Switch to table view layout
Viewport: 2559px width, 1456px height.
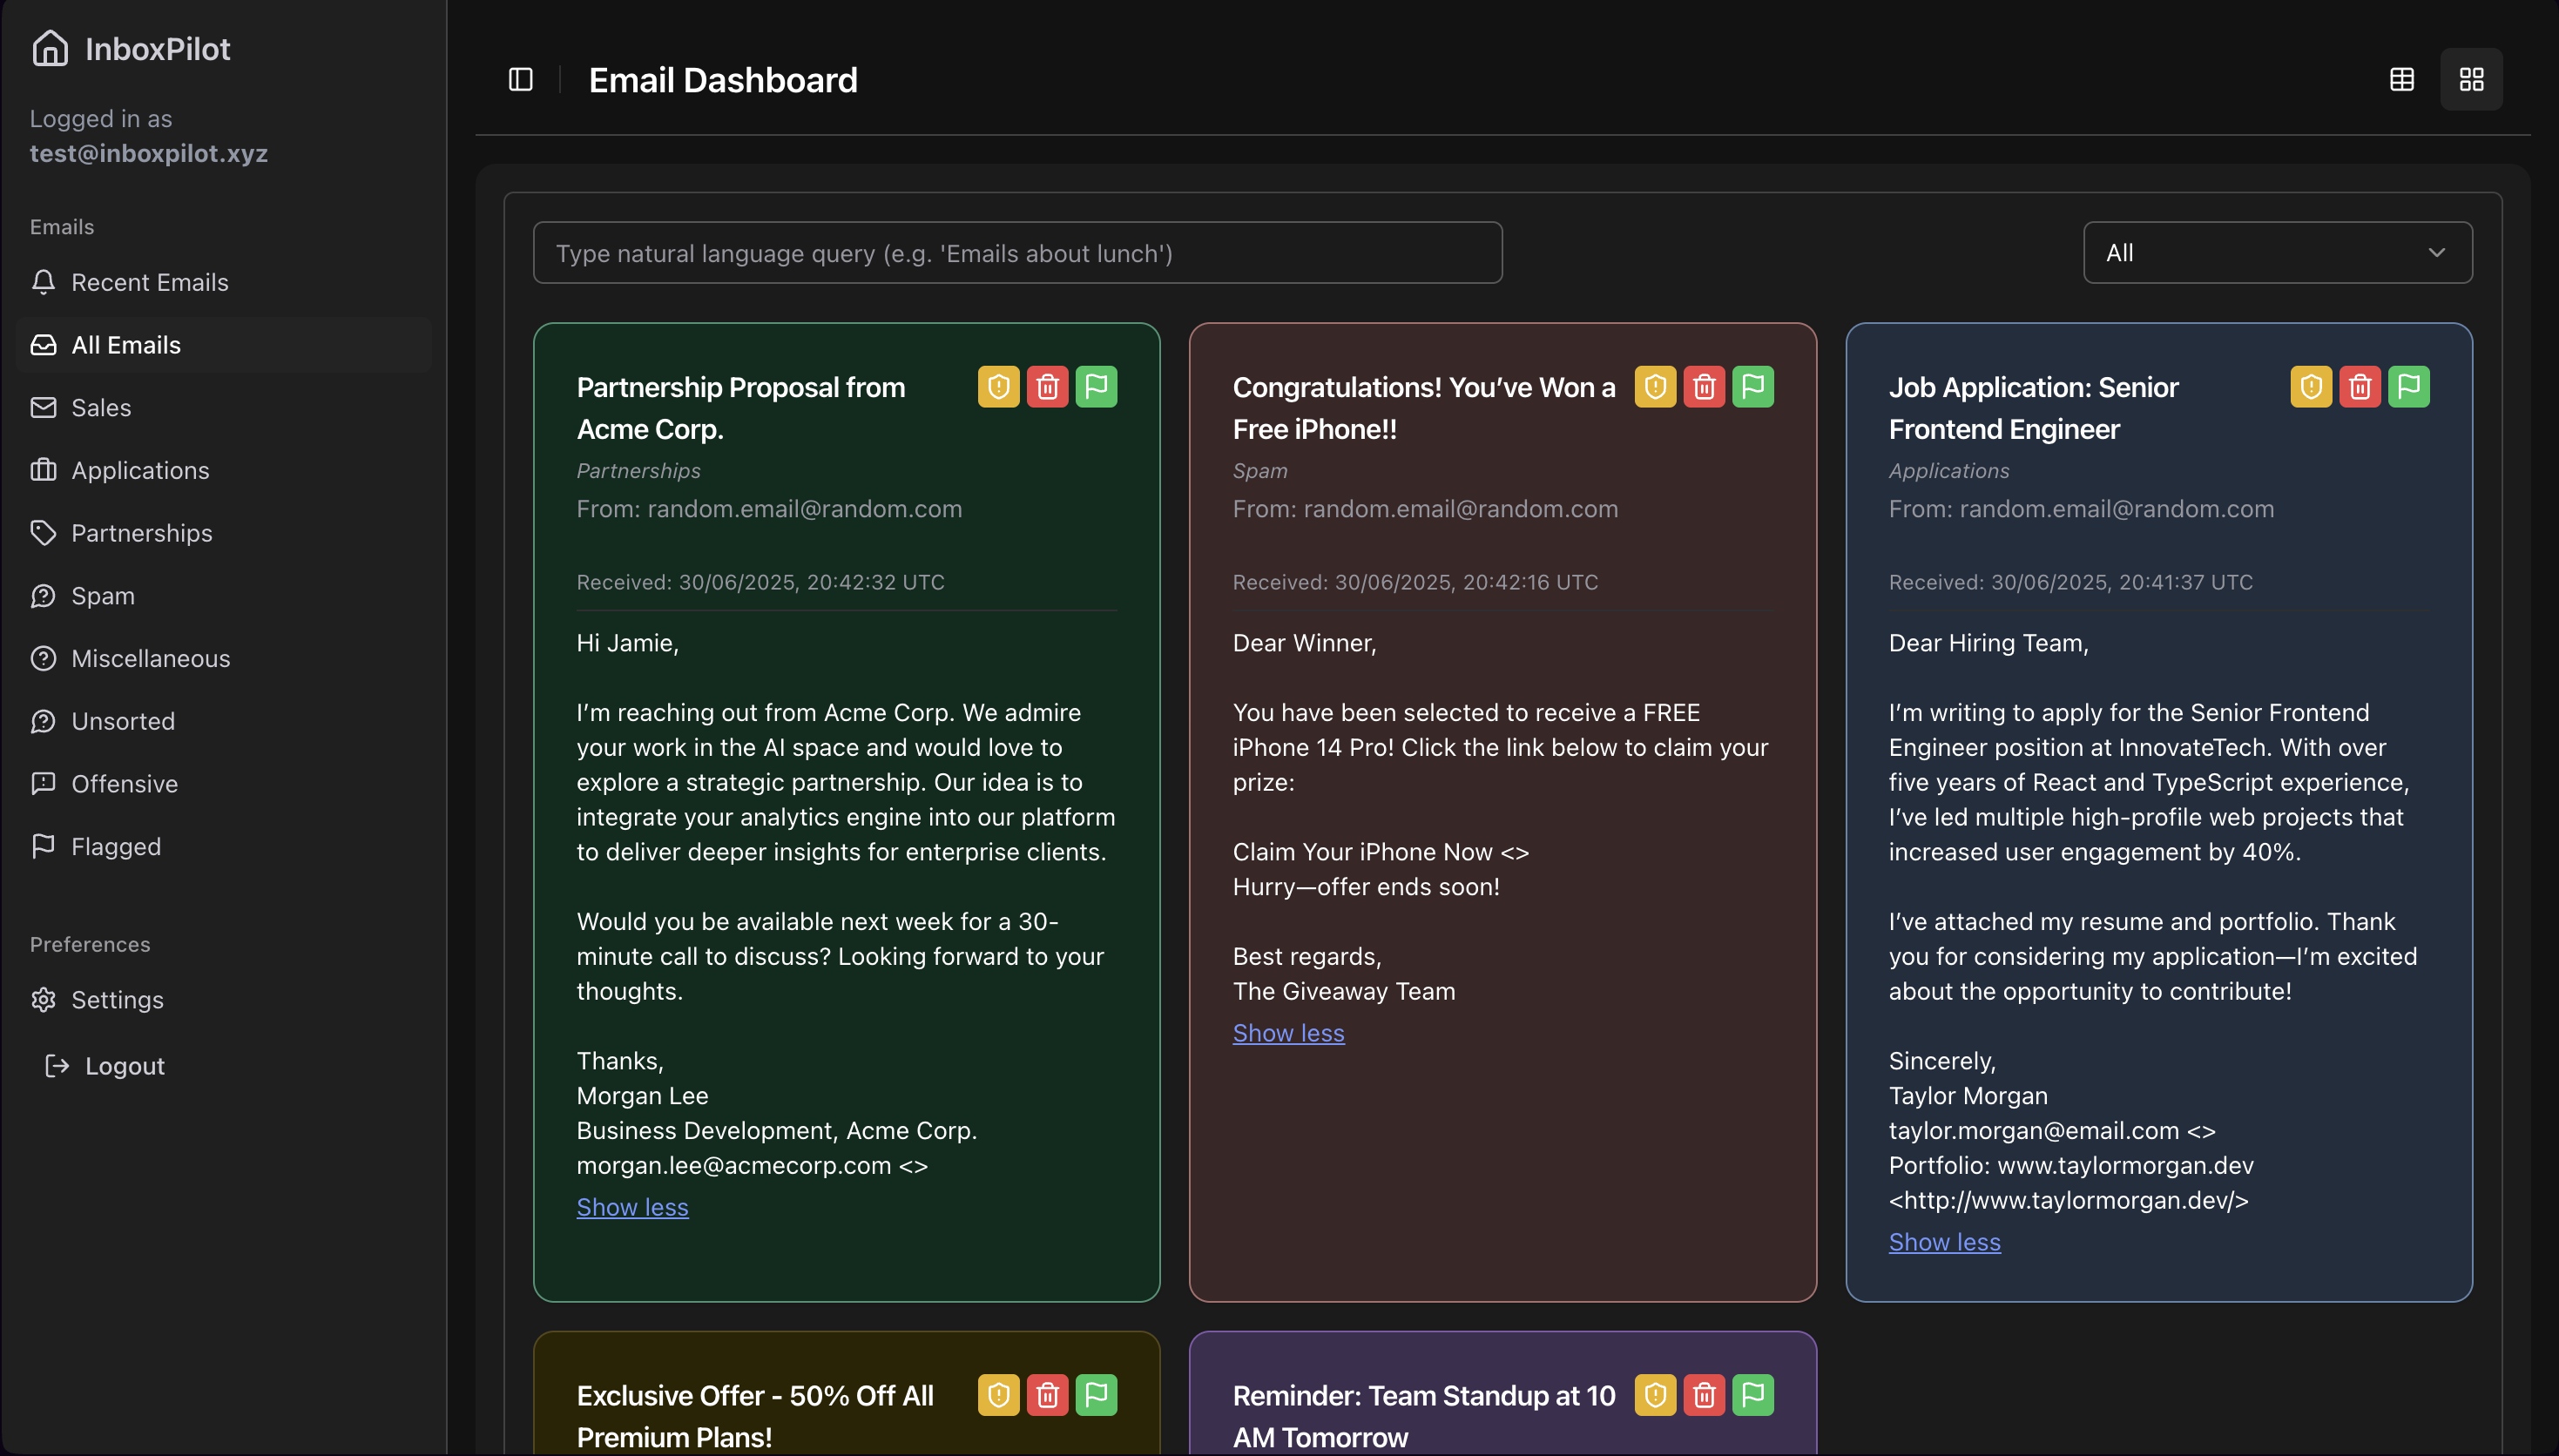[2401, 79]
